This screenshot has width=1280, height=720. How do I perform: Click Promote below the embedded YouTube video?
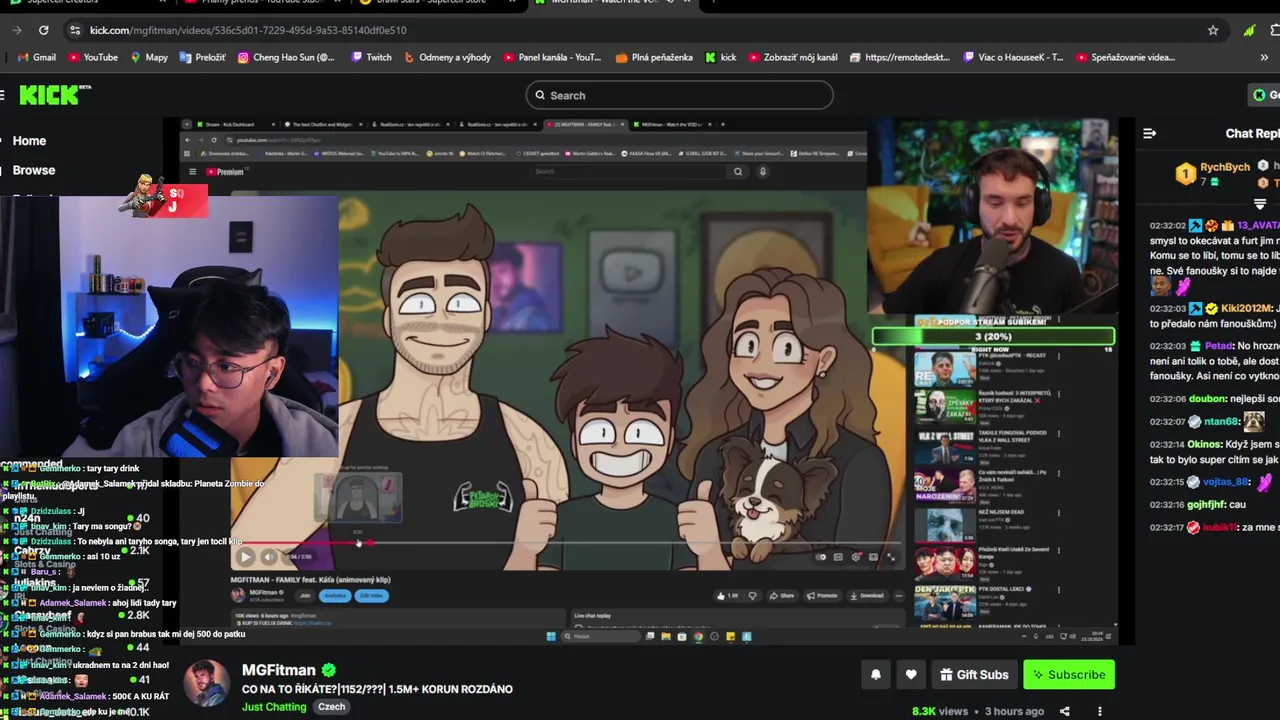[822, 596]
